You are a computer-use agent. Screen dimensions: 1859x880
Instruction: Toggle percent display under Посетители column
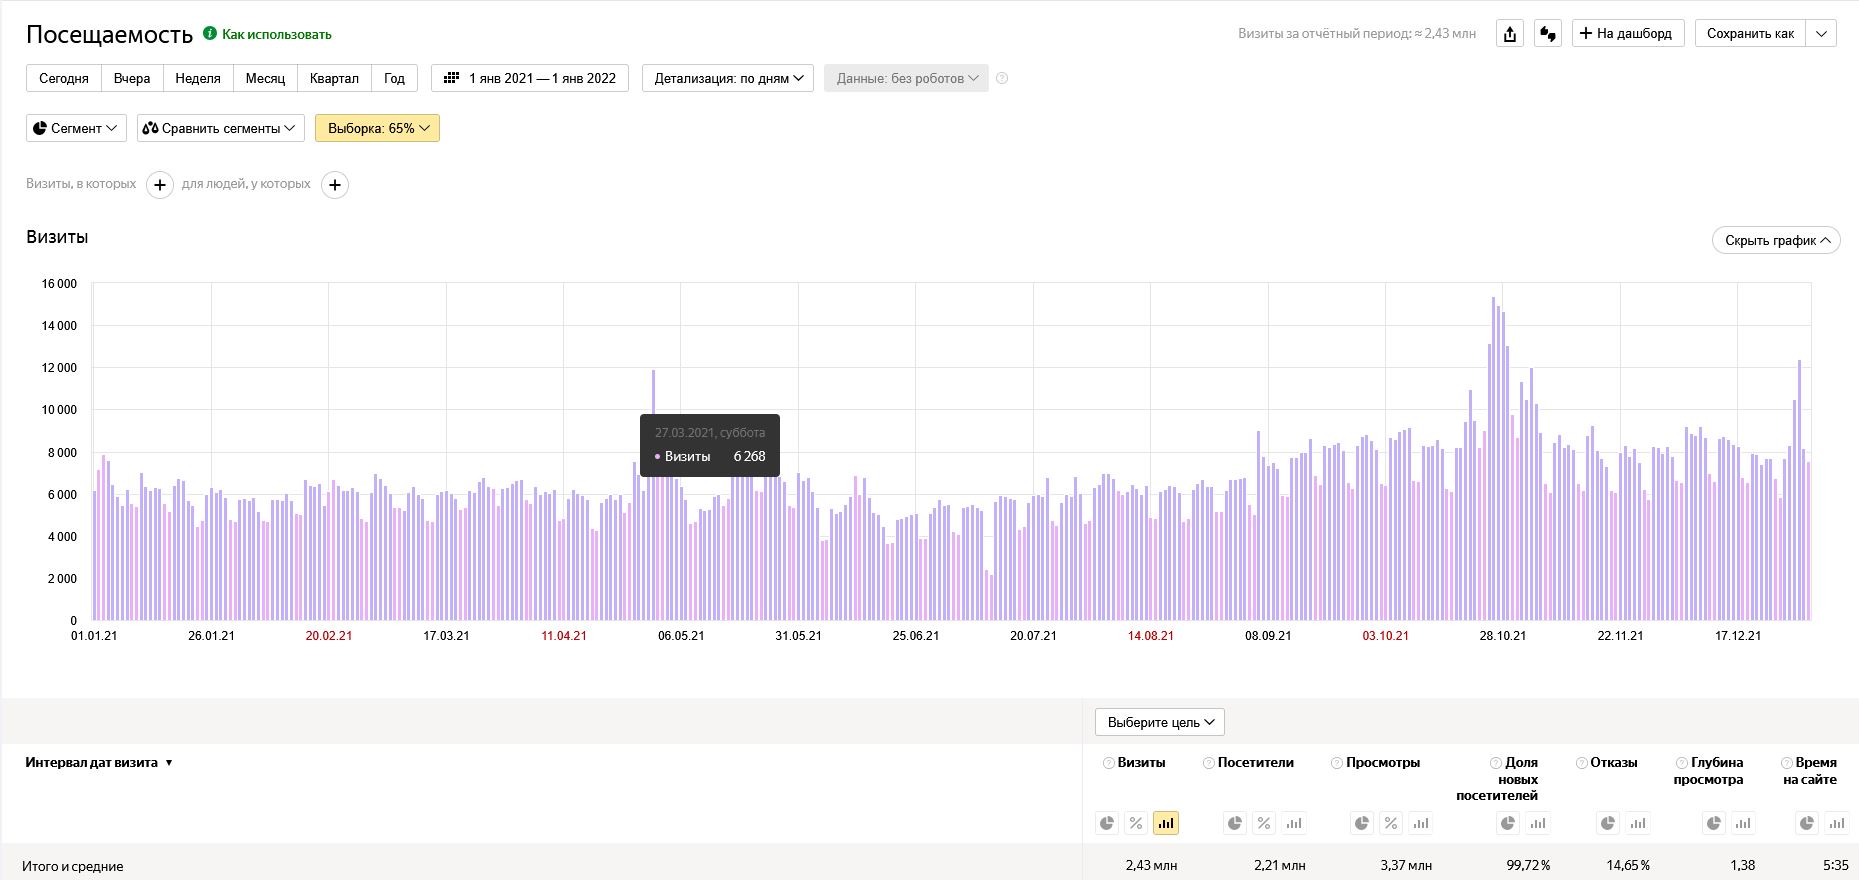point(1264,823)
